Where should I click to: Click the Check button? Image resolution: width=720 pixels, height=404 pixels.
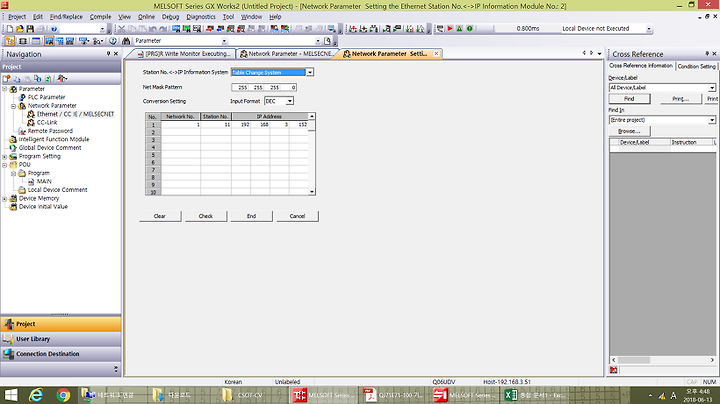[206, 216]
